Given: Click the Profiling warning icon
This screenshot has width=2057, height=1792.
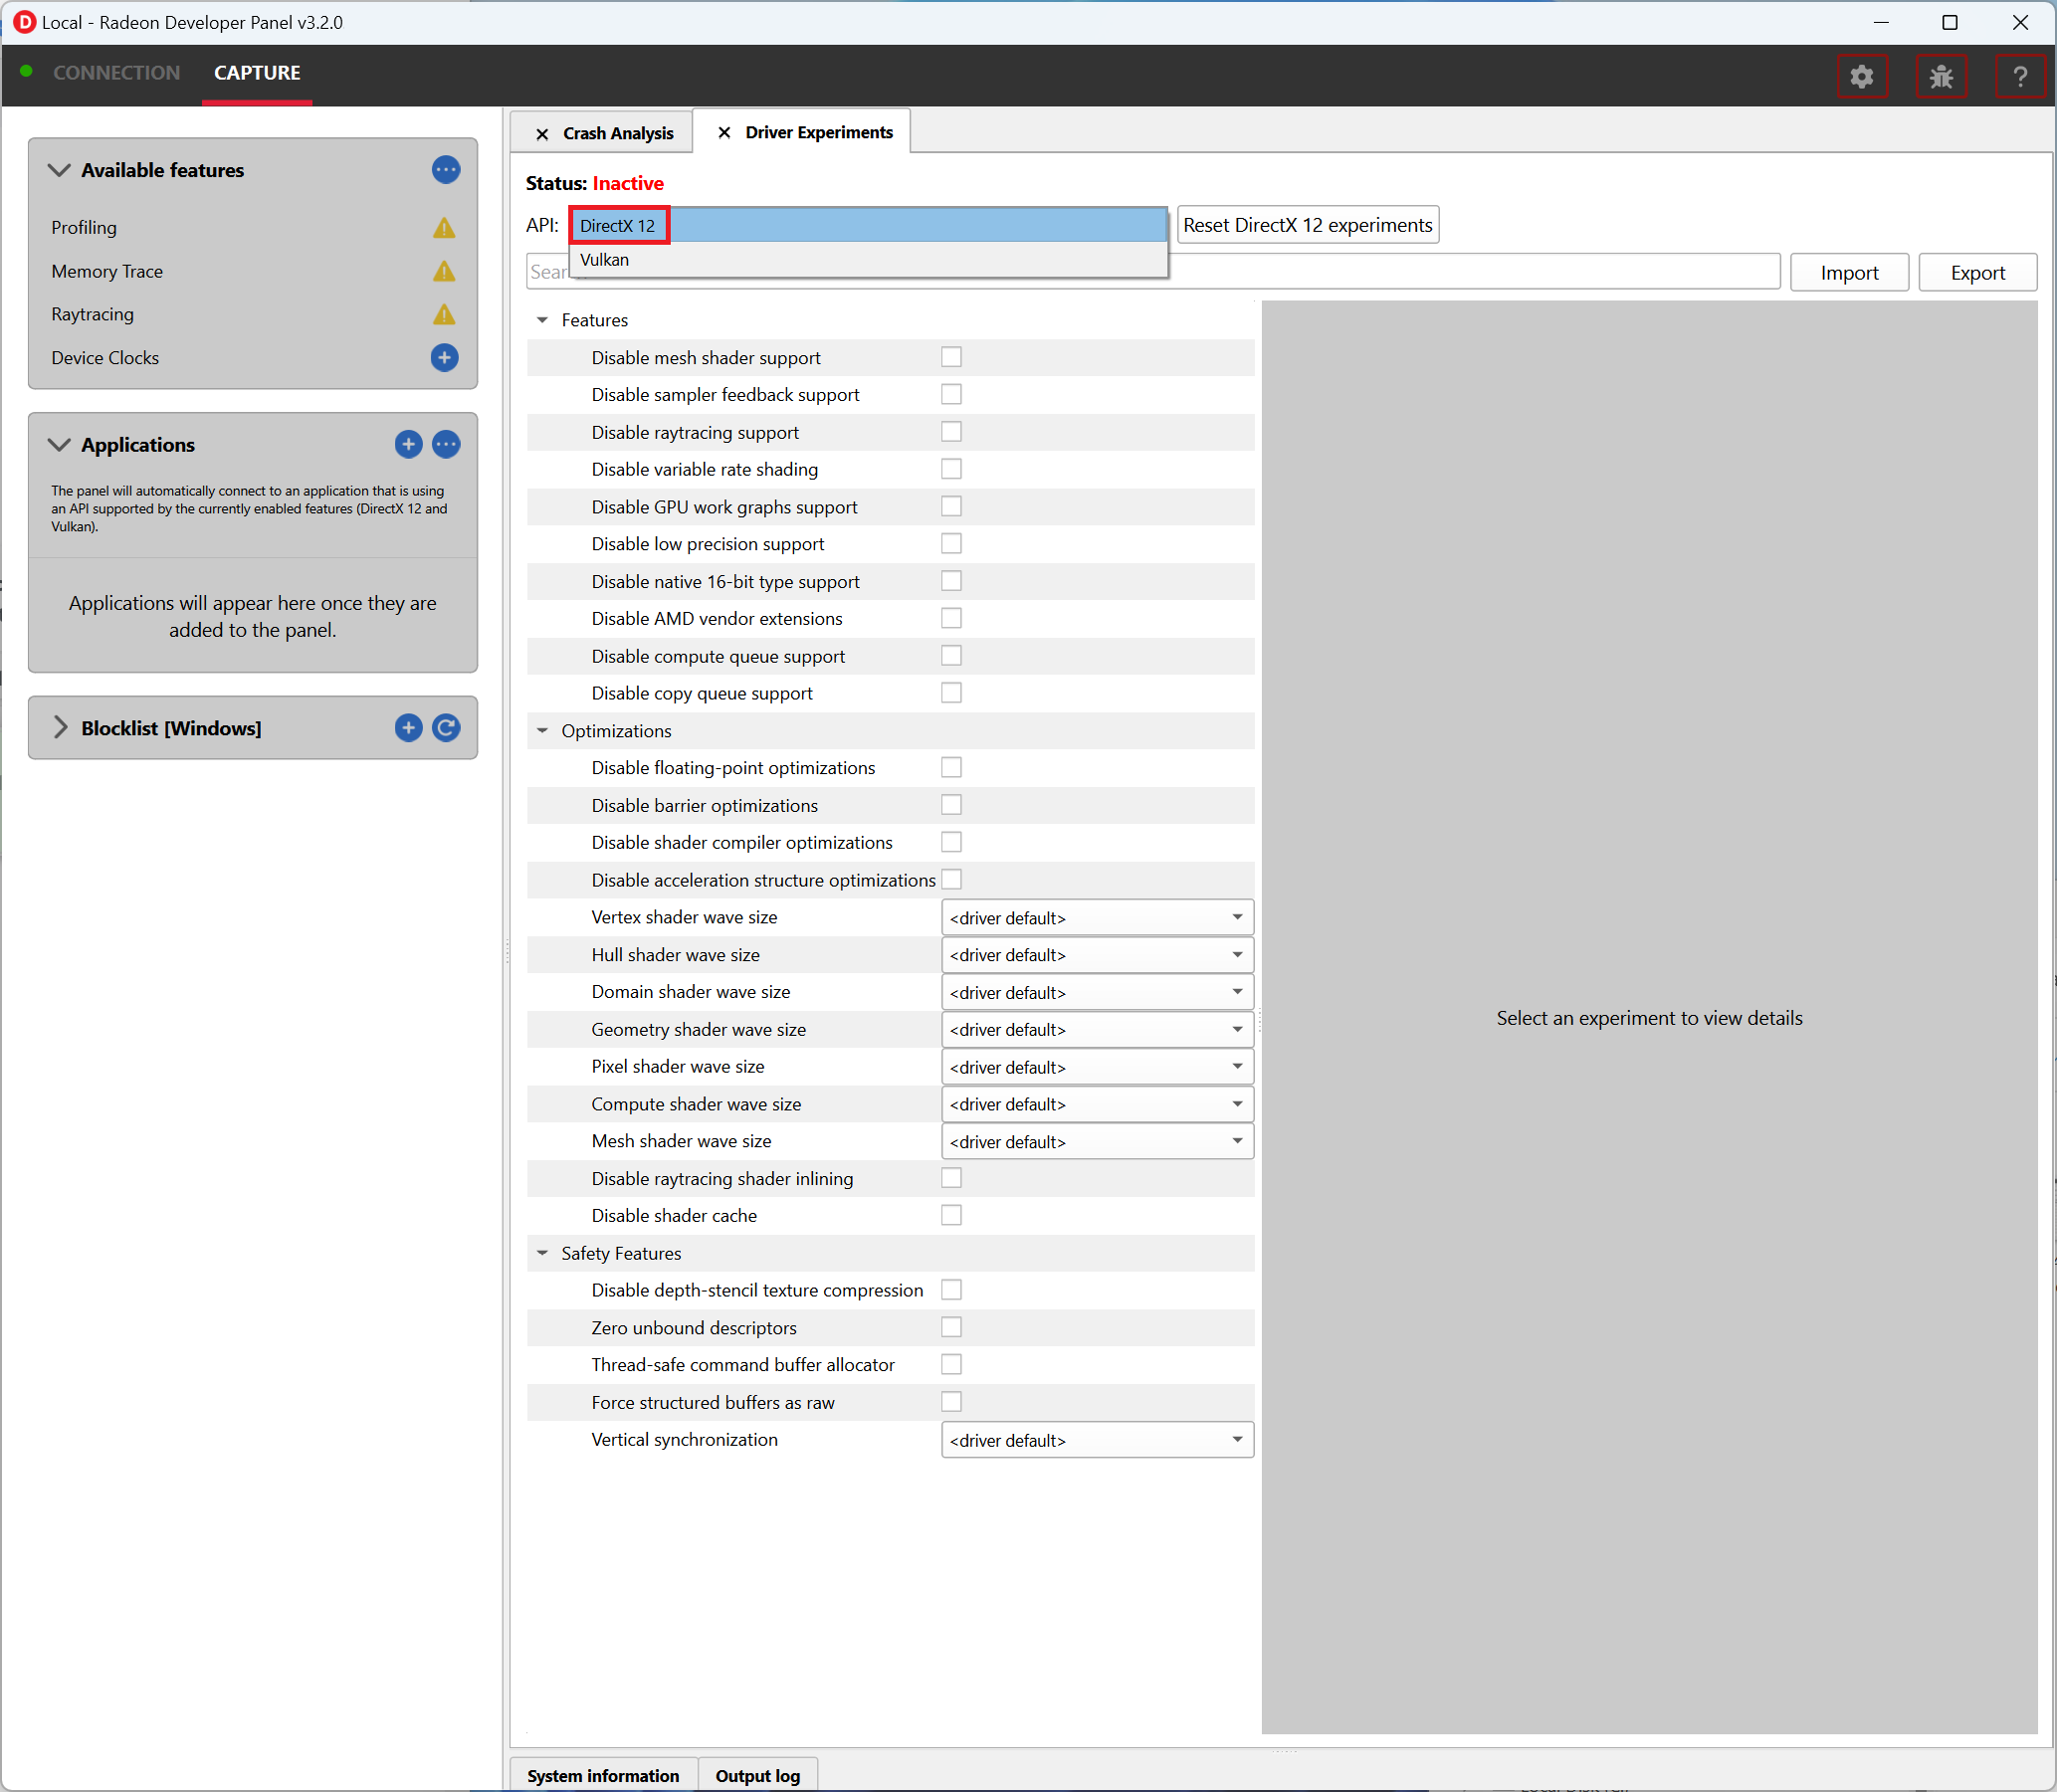Looking at the screenshot, I should click(444, 228).
